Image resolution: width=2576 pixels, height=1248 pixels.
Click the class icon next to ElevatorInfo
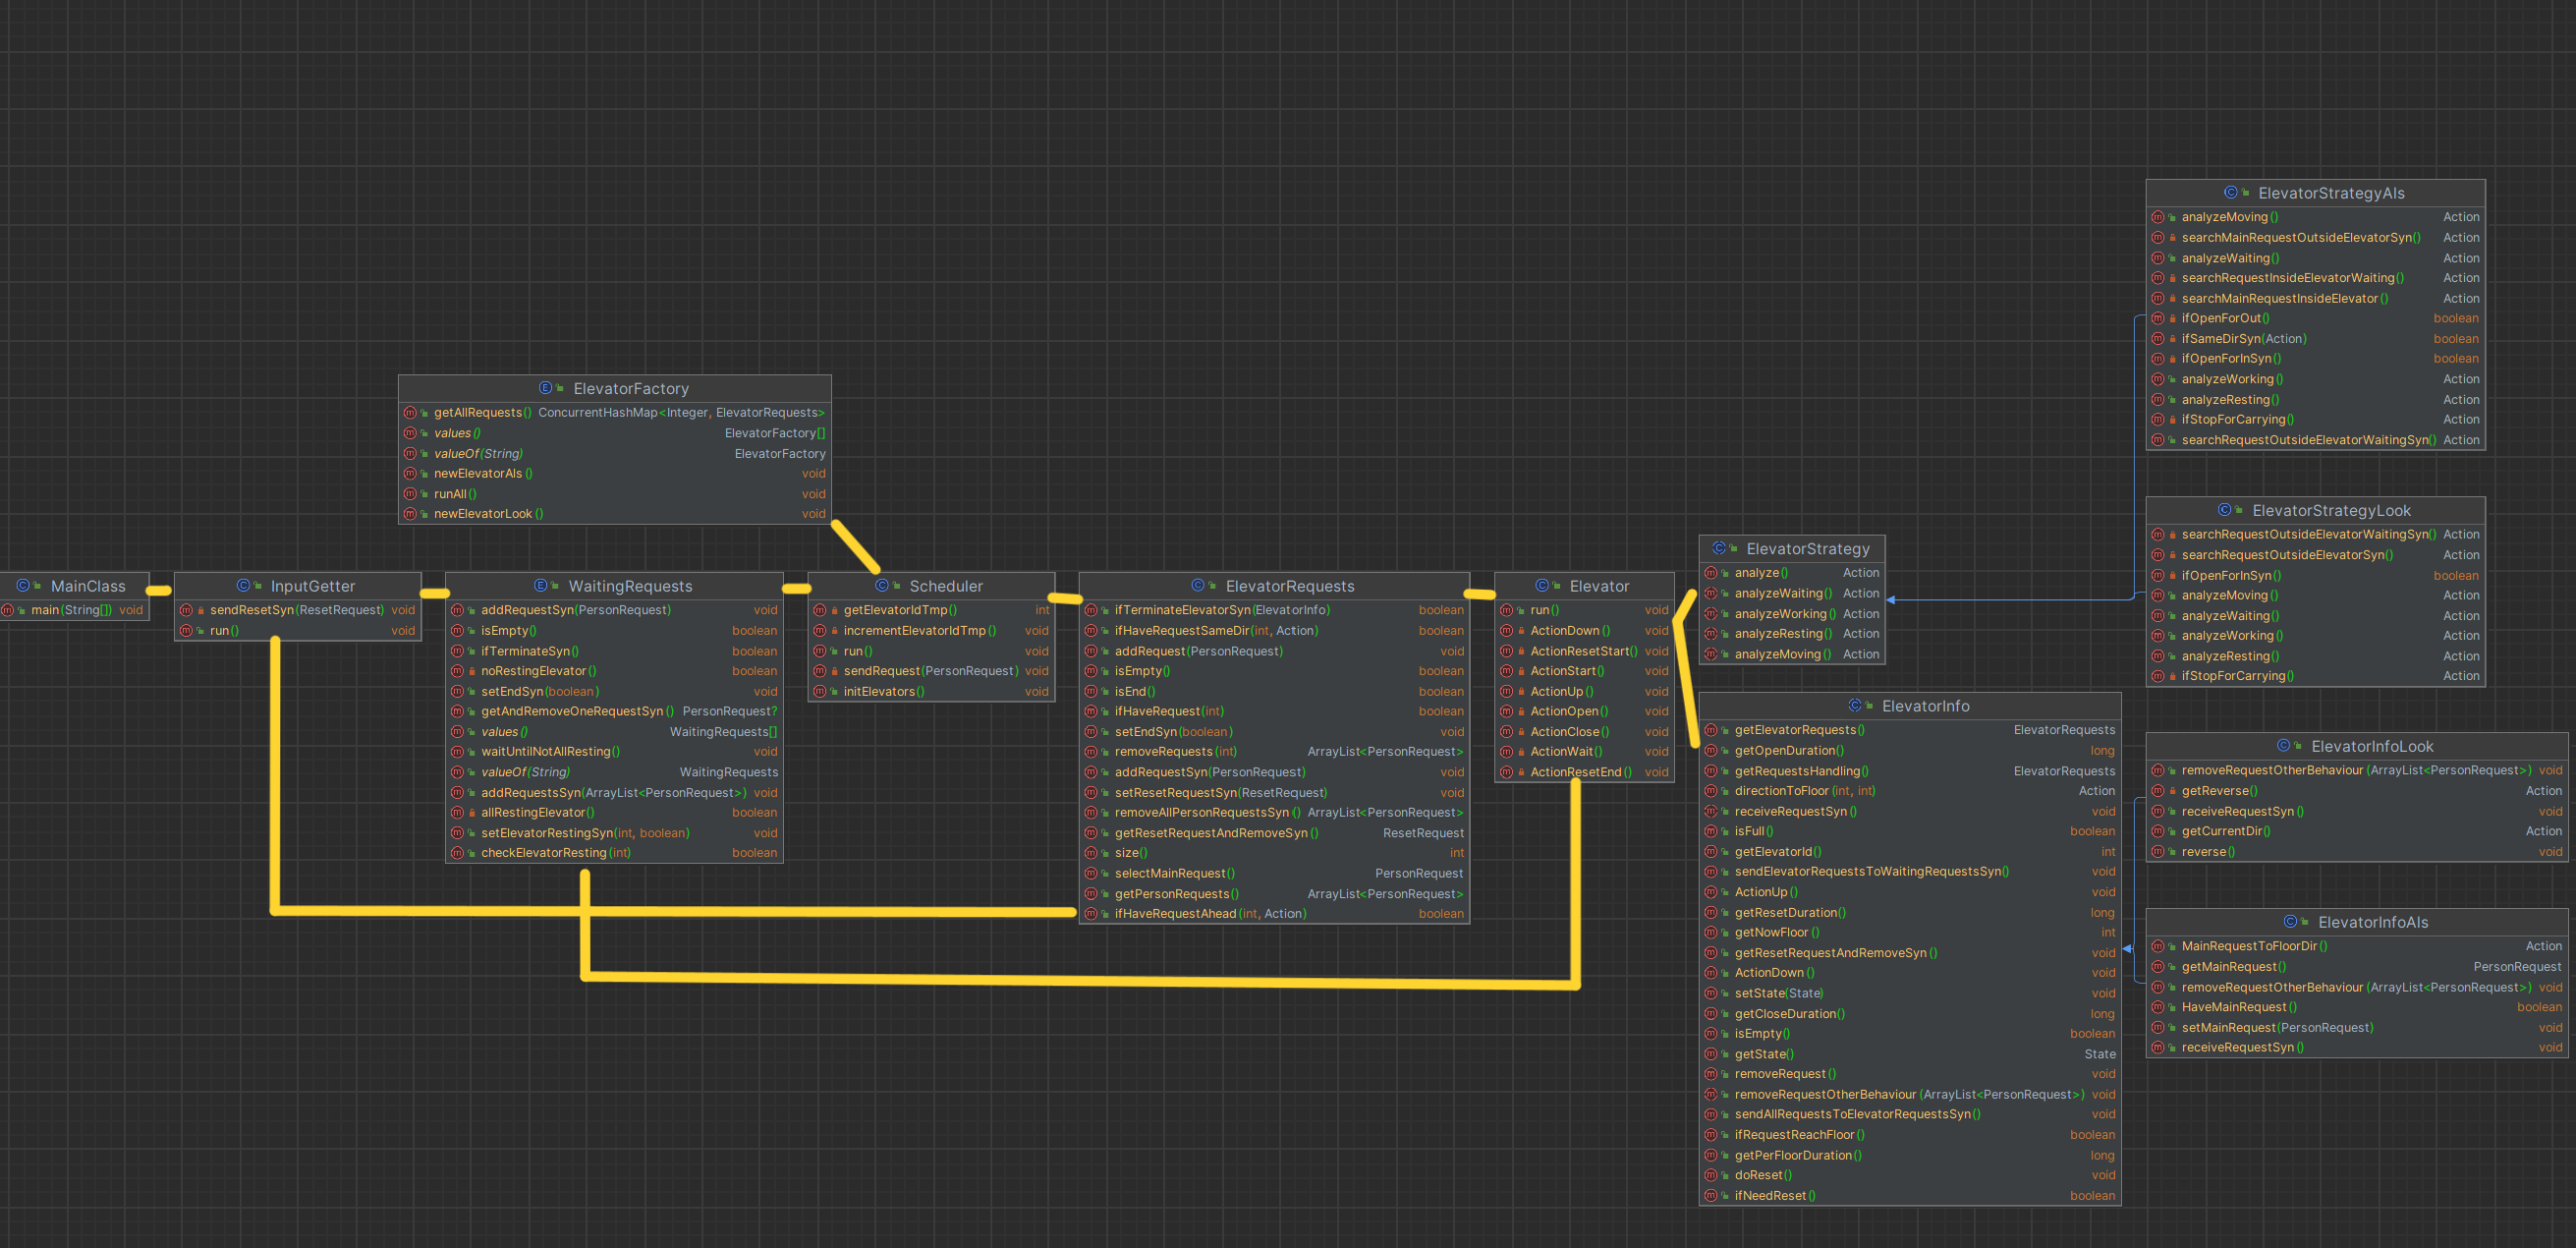coord(1854,706)
